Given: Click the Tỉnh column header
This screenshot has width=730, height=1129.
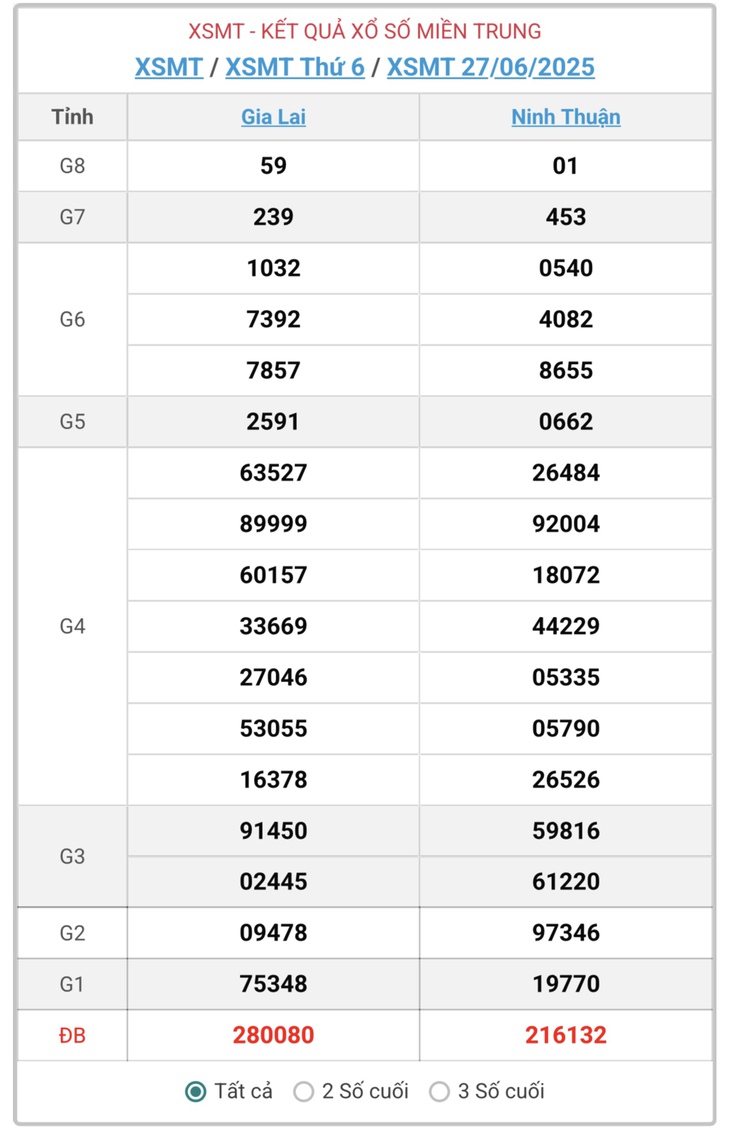Looking at the screenshot, I should [72, 117].
